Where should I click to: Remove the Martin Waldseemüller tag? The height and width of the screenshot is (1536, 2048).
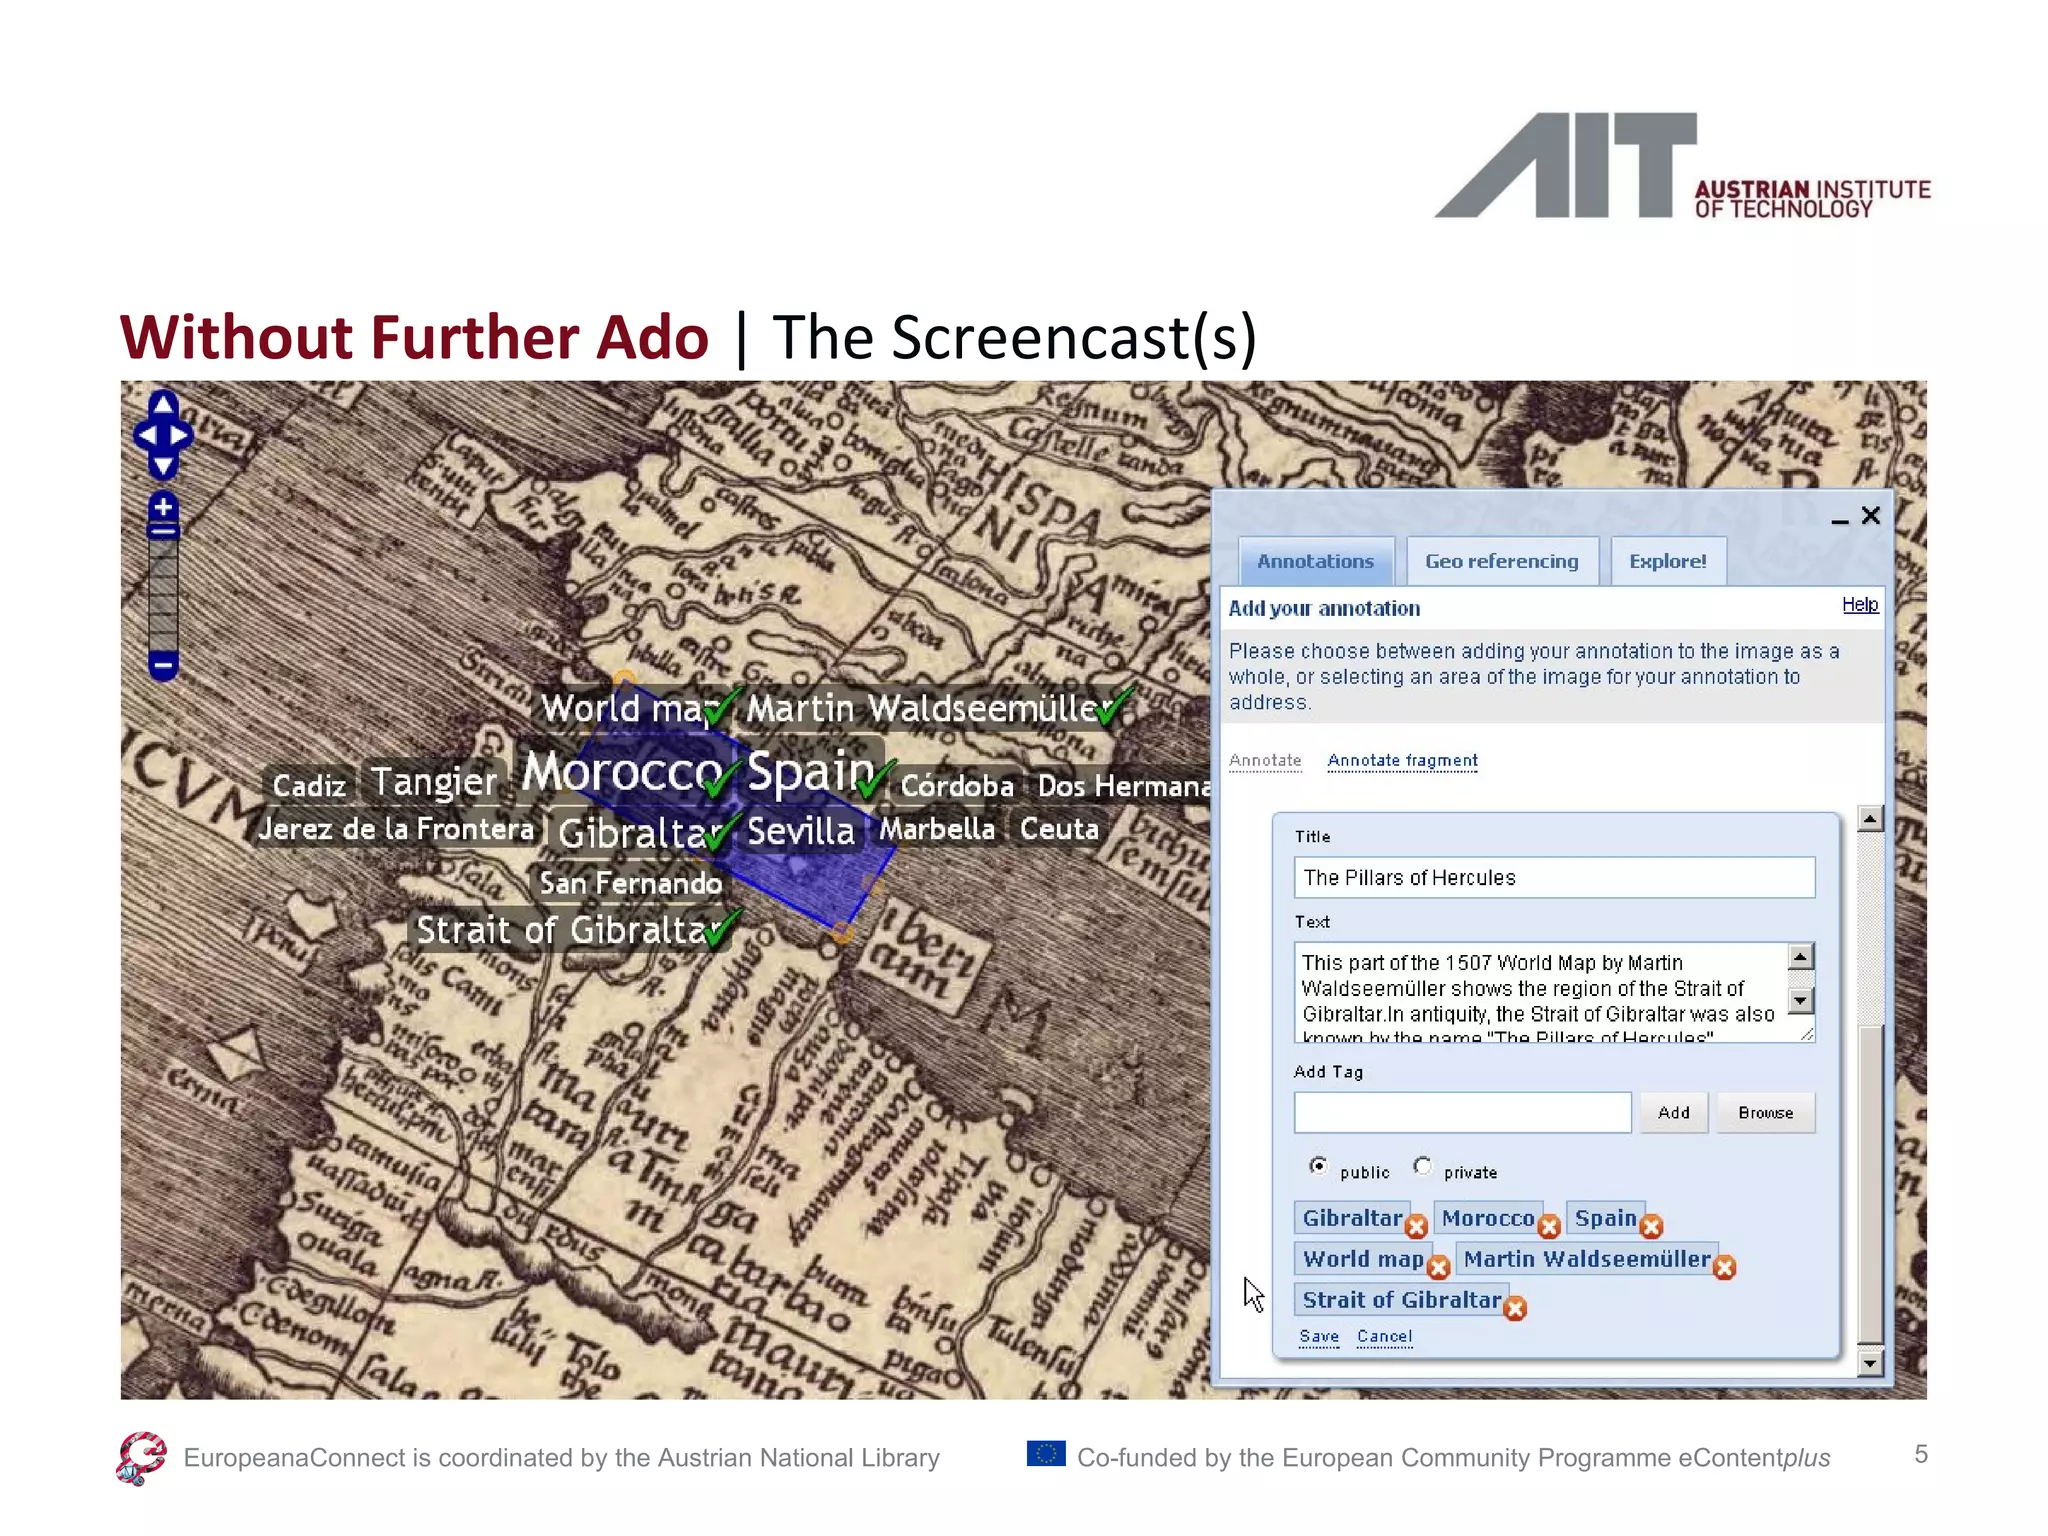pyautogui.click(x=1724, y=1267)
